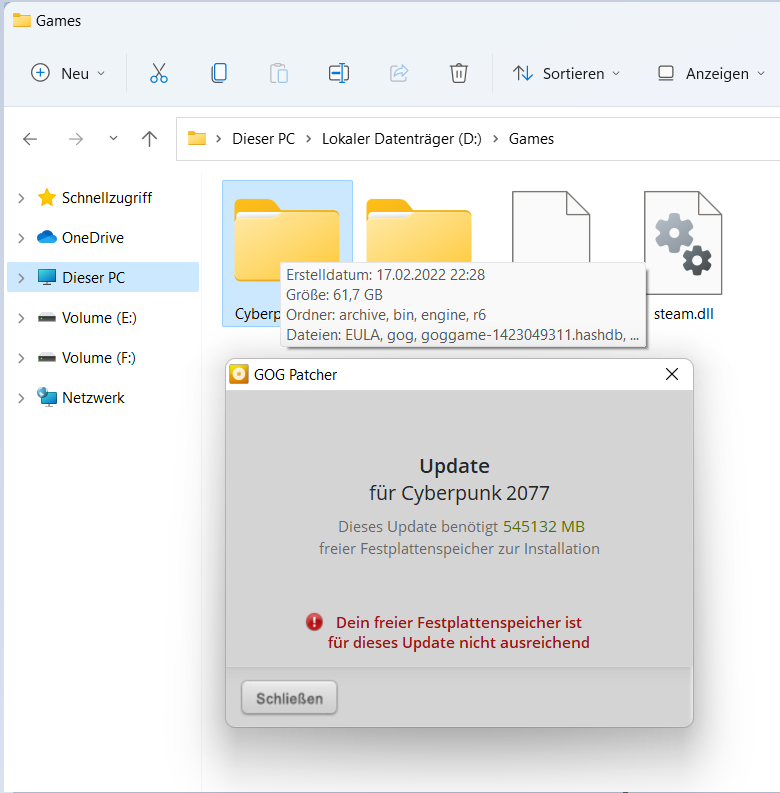Click the Games folder icon in title bar

(x=22, y=20)
